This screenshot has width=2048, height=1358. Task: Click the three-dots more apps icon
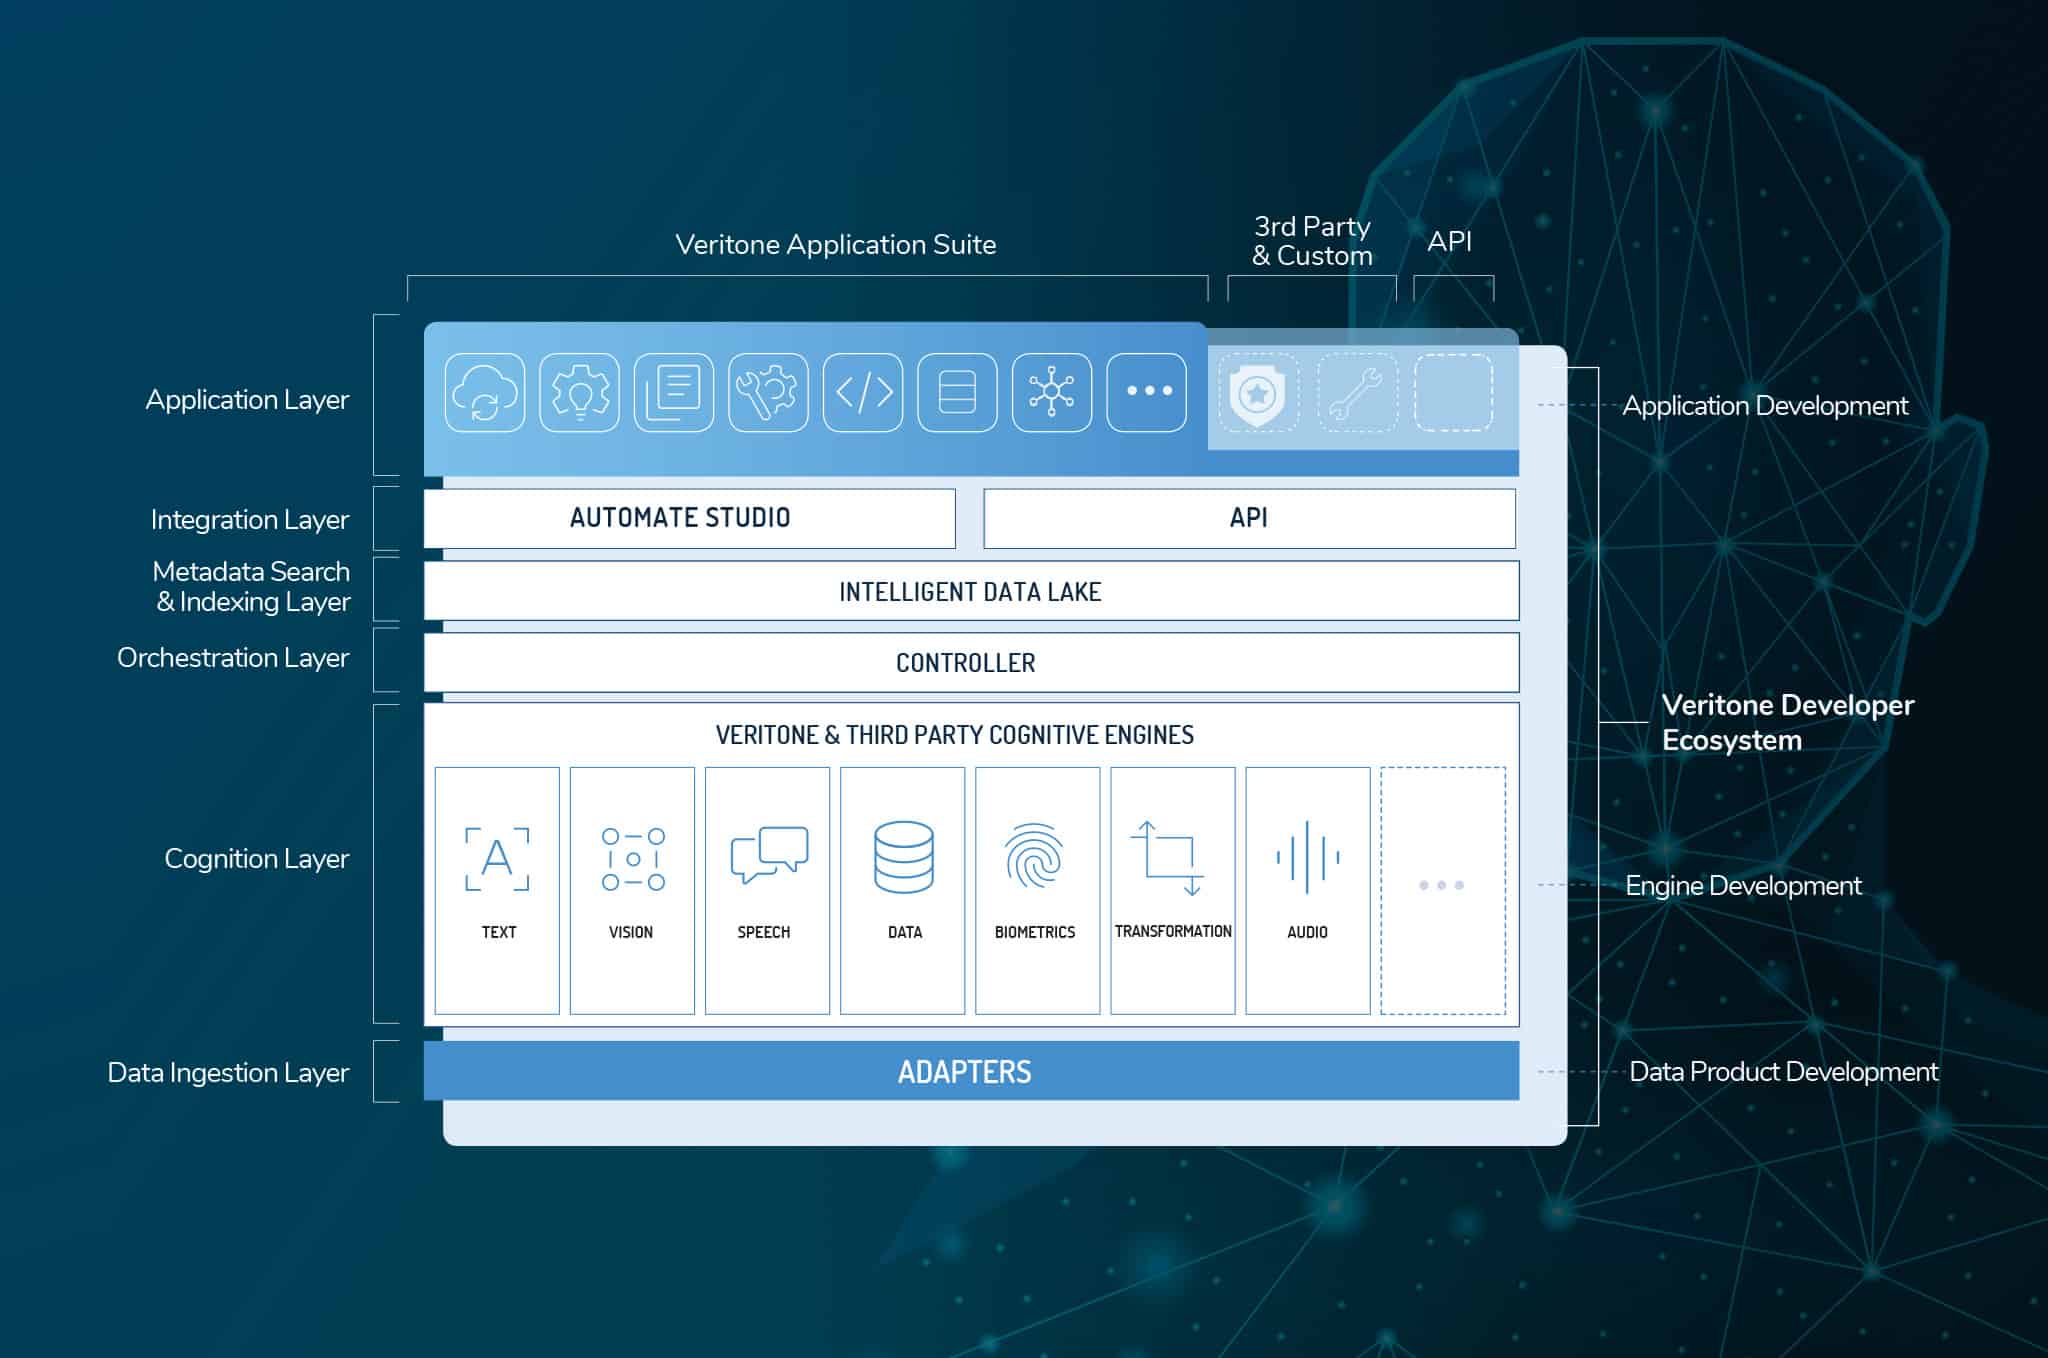click(1147, 392)
